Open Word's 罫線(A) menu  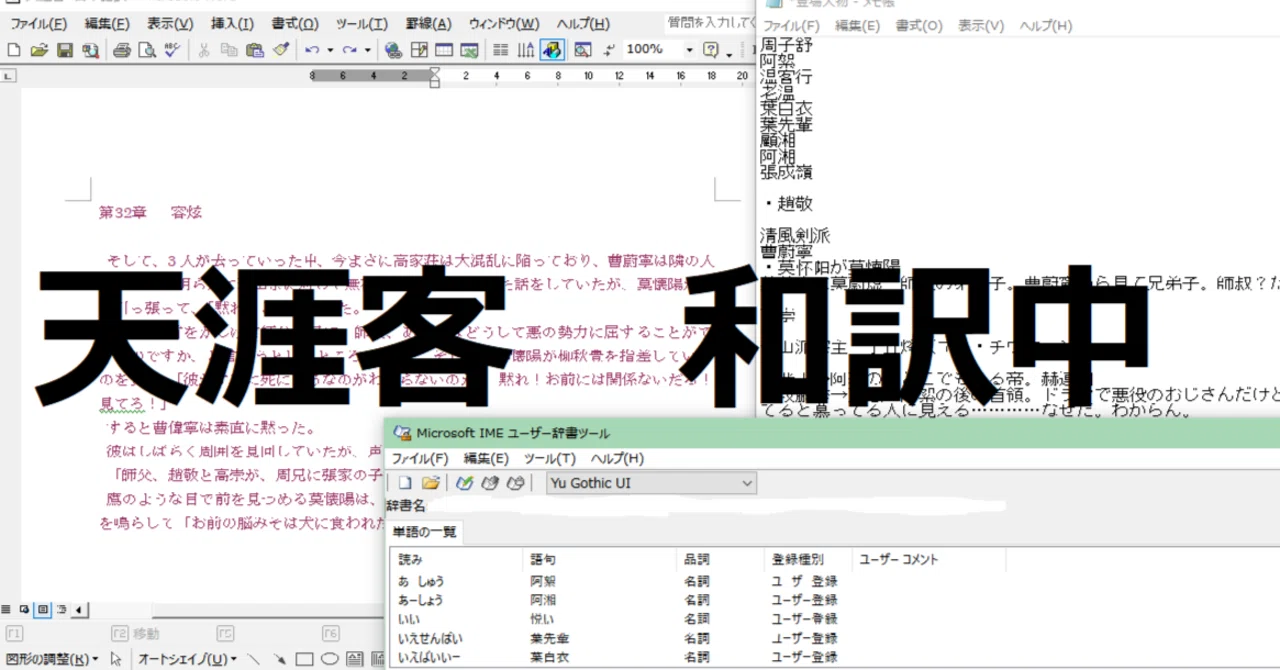point(428,23)
